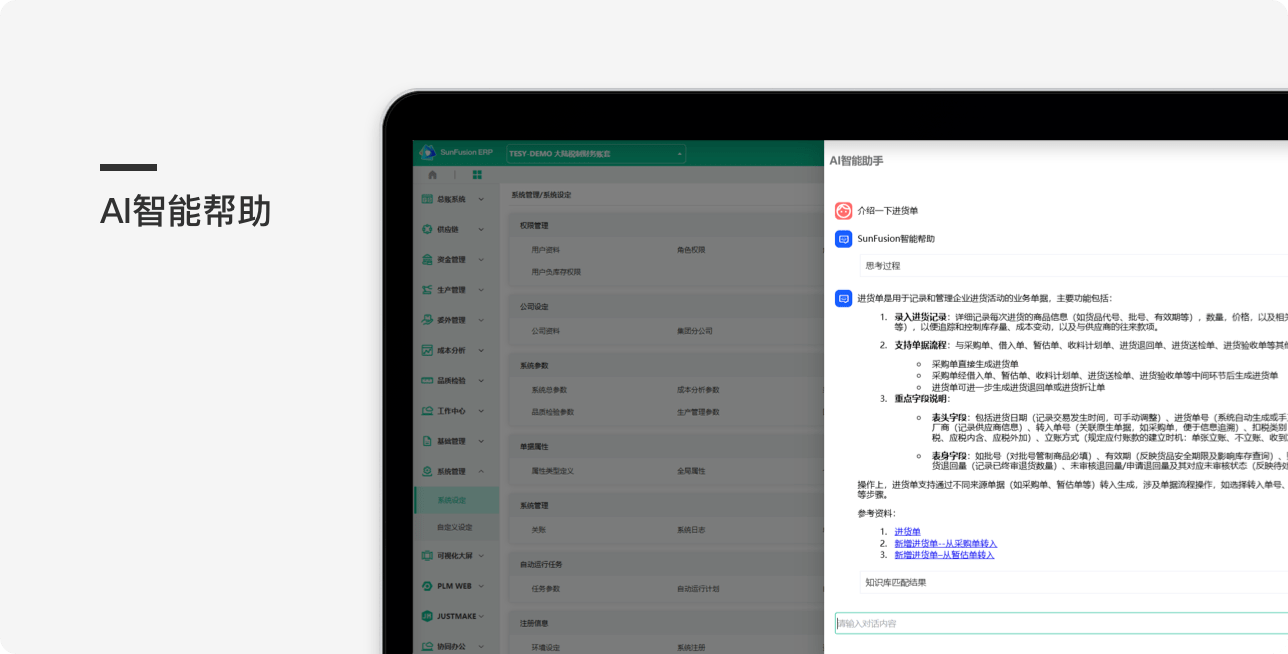
Task: Click the PLM WEB sidebar icon
Action: (x=427, y=585)
